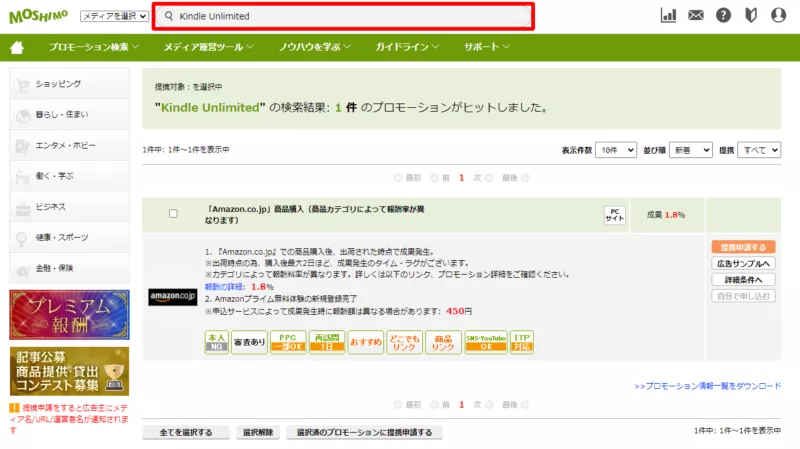Select 健康・スポーツ category in sidebar
The width and height of the screenshot is (800, 449).
(69, 237)
